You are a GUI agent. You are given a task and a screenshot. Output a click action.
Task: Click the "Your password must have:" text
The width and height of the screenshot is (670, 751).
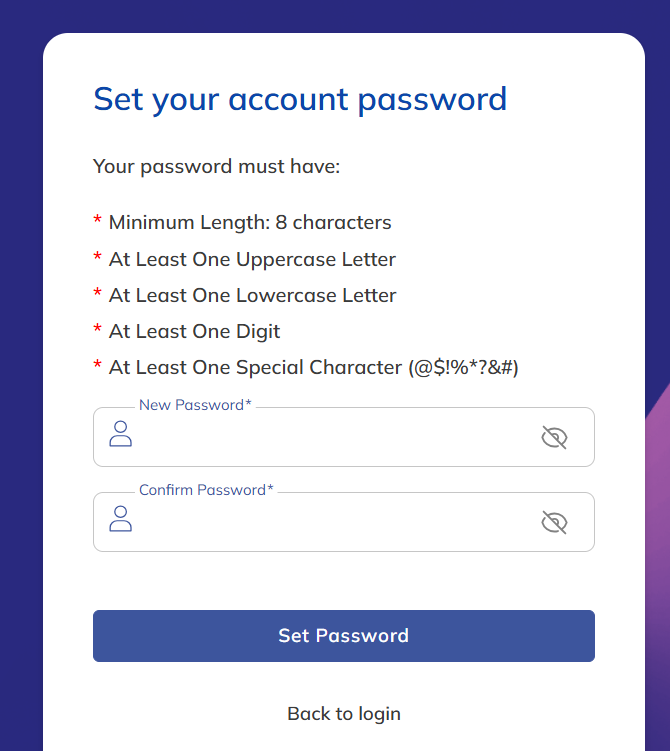pos(217,166)
